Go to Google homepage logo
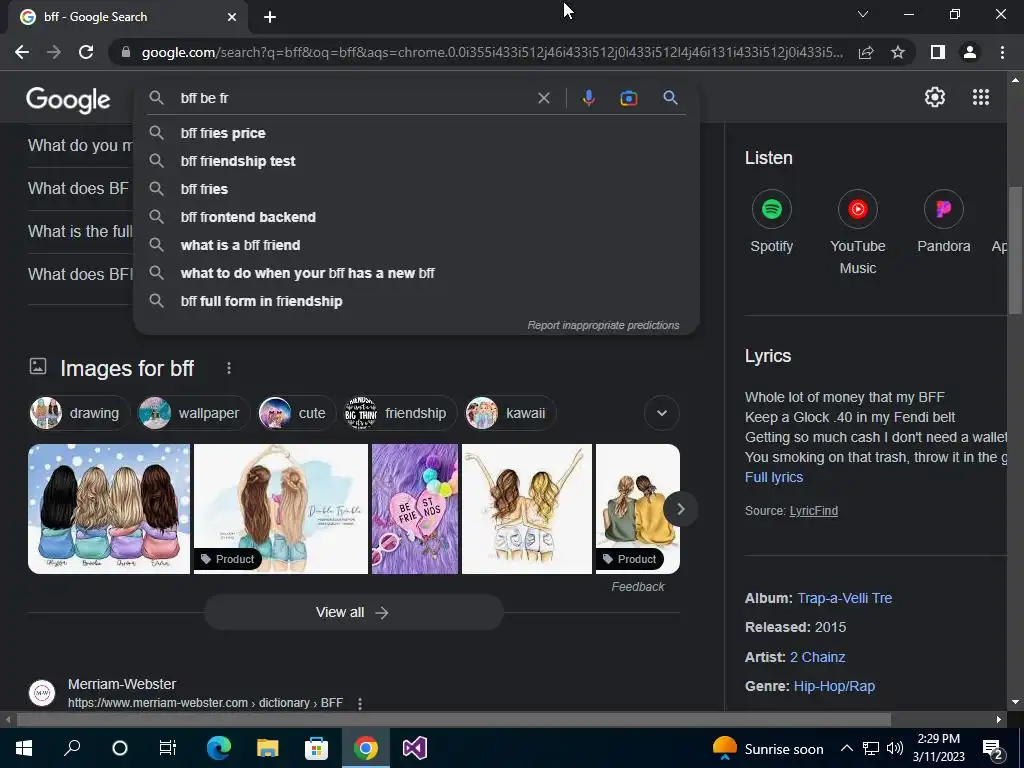The image size is (1024, 768). point(68,99)
